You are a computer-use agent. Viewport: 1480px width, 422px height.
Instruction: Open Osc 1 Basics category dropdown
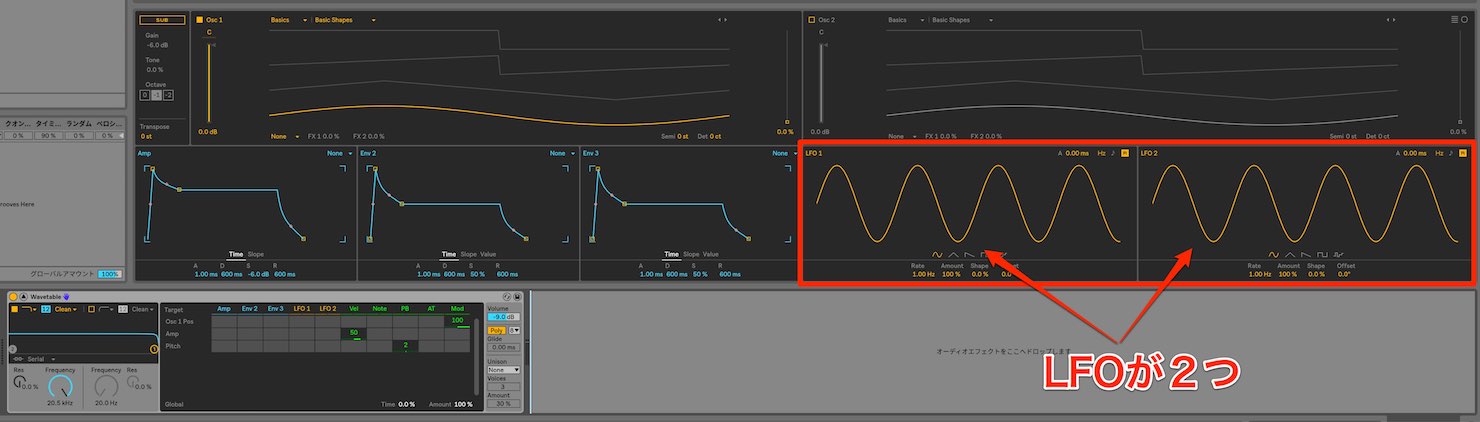pyautogui.click(x=289, y=20)
